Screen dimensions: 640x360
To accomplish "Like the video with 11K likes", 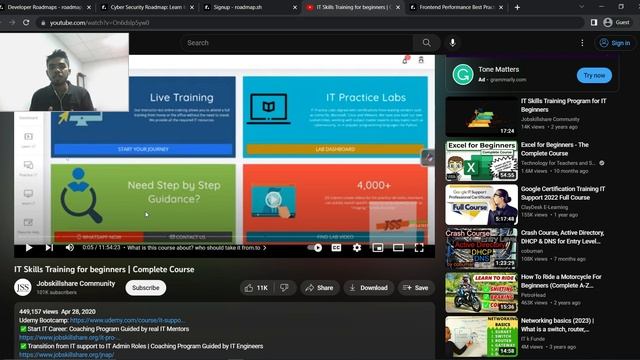I will click(x=256, y=288).
